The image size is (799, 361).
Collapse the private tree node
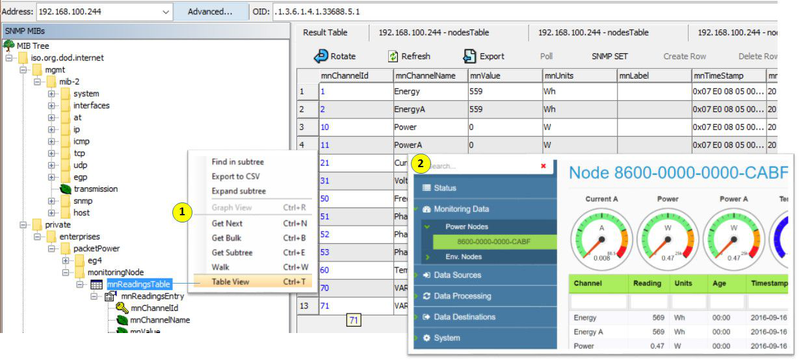[23, 225]
